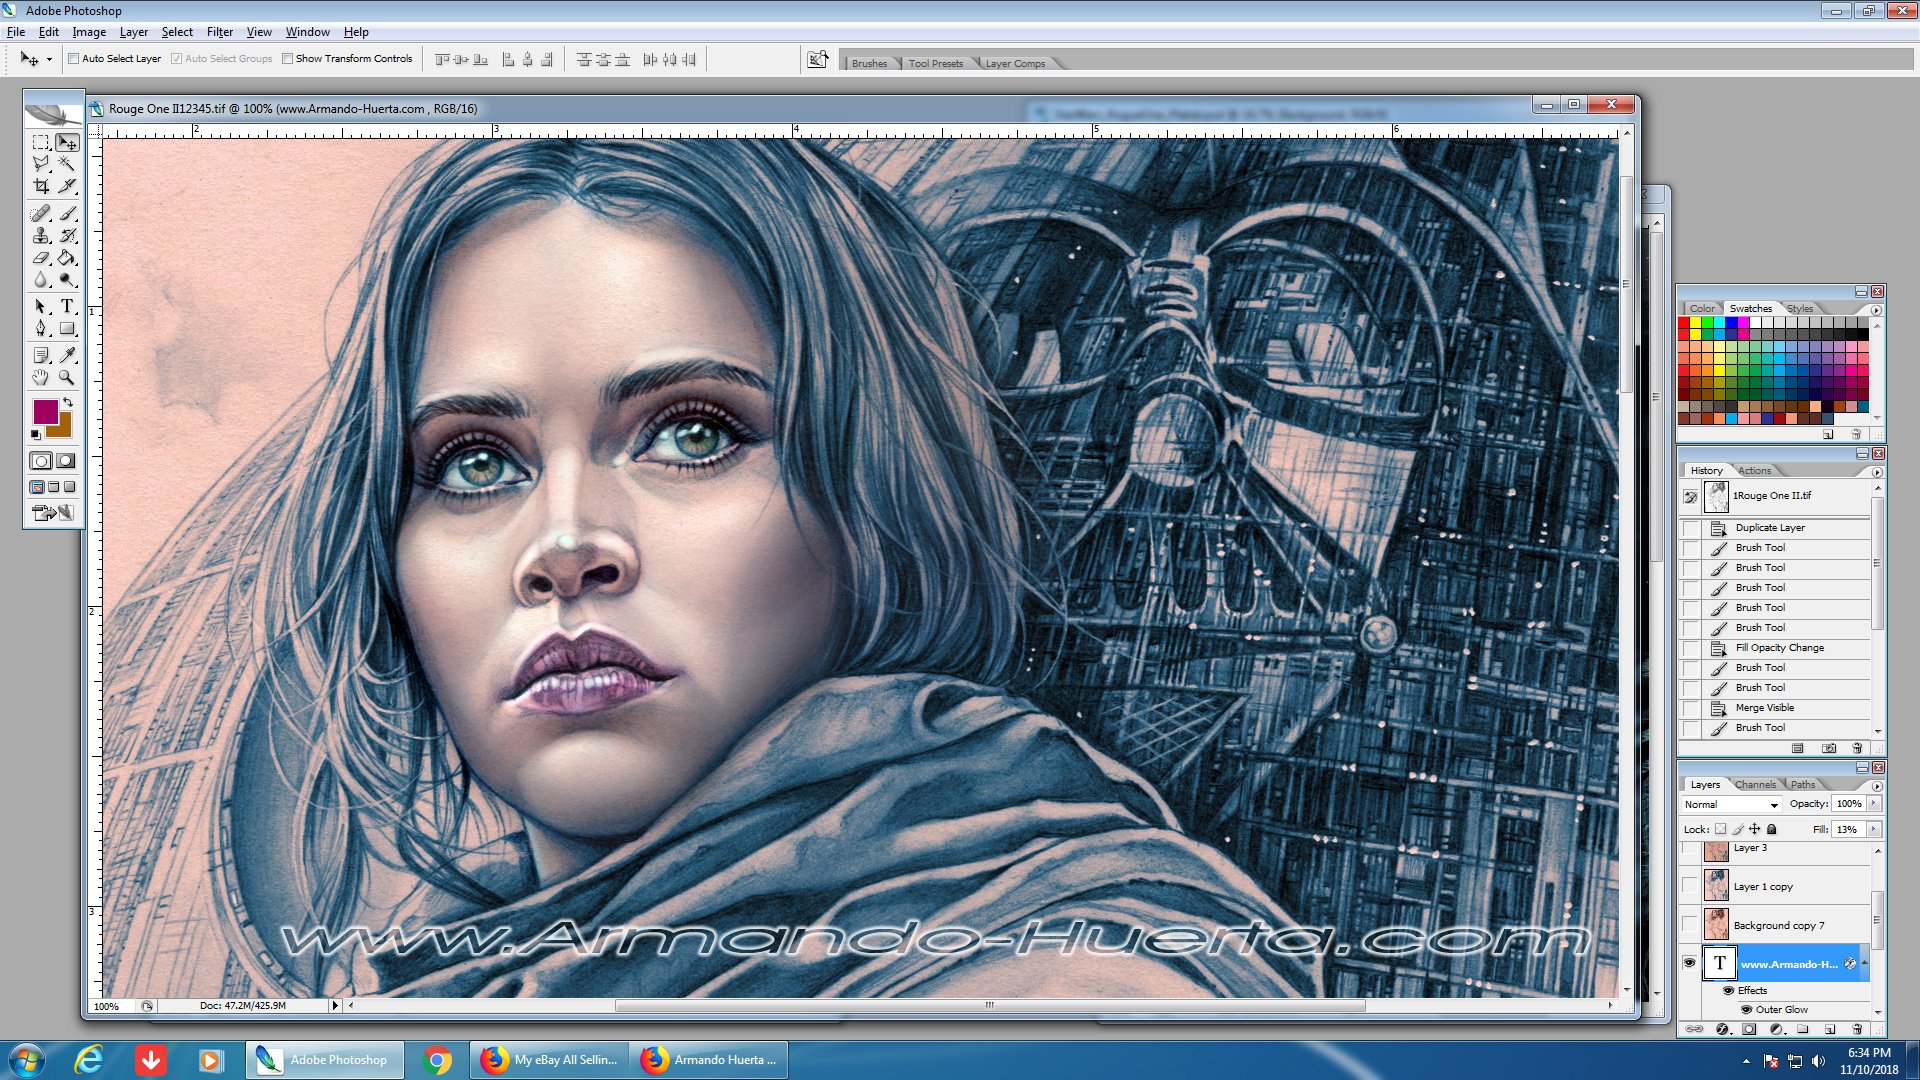
Task: Check Show Transform Controls option
Action: [287, 59]
